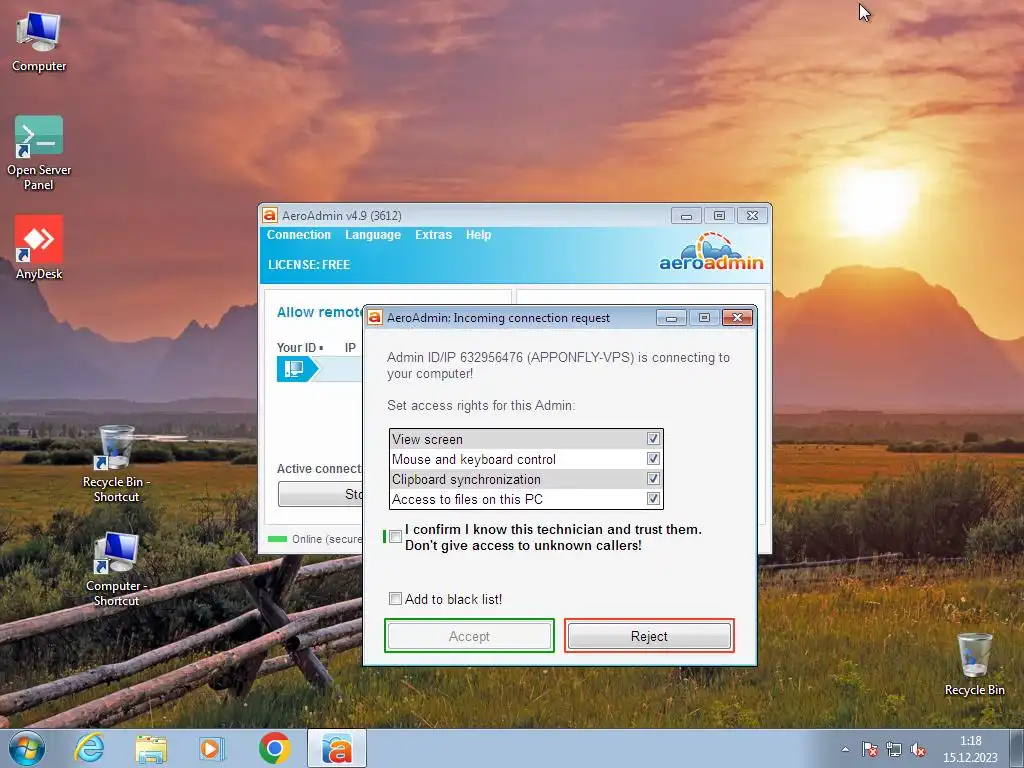Click the Show desktop strip
The height and width of the screenshot is (768, 1024).
coord(1016,748)
